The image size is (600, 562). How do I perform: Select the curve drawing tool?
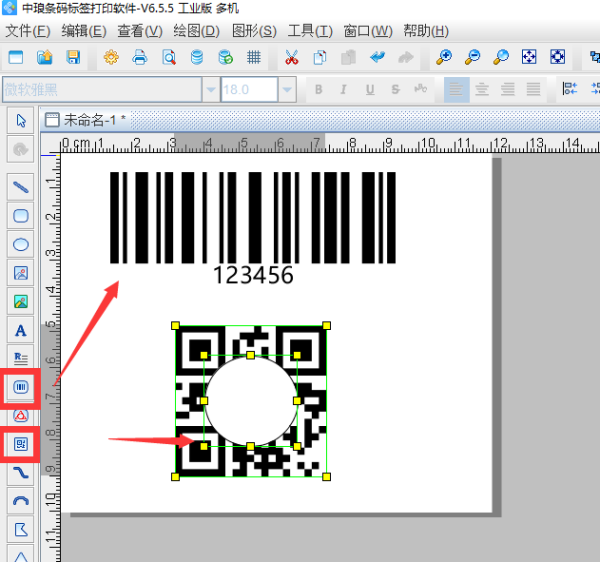[21, 473]
